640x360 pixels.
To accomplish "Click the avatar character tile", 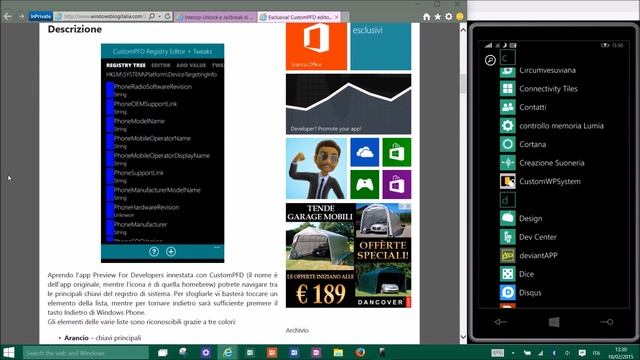I will [316, 169].
